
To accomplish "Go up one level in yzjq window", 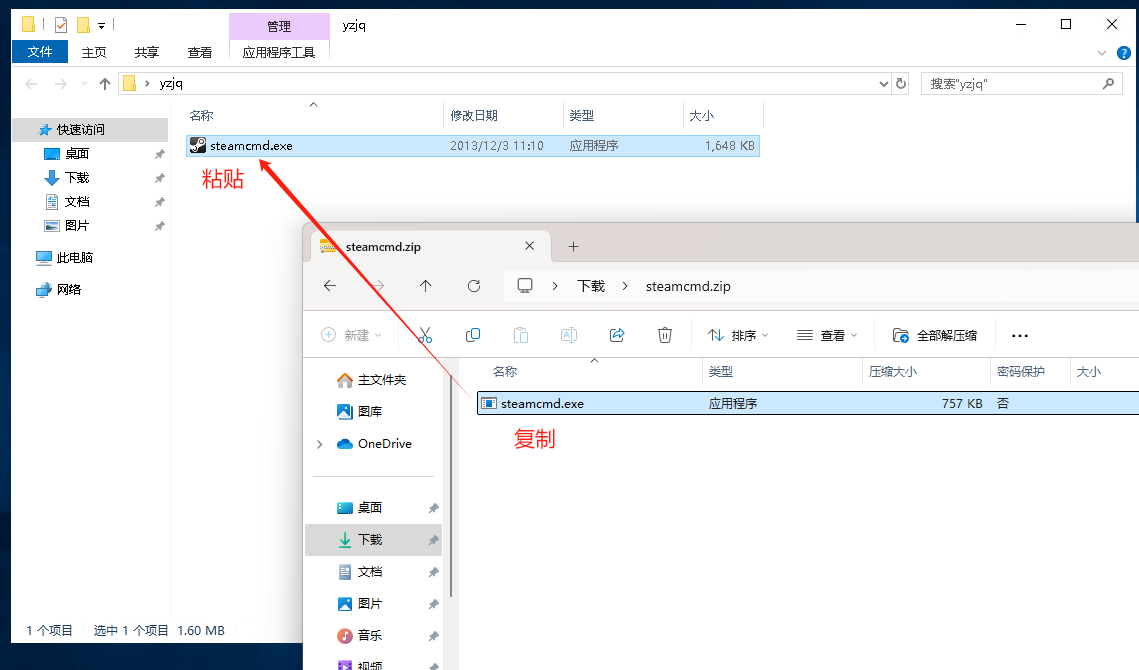I will pos(104,84).
